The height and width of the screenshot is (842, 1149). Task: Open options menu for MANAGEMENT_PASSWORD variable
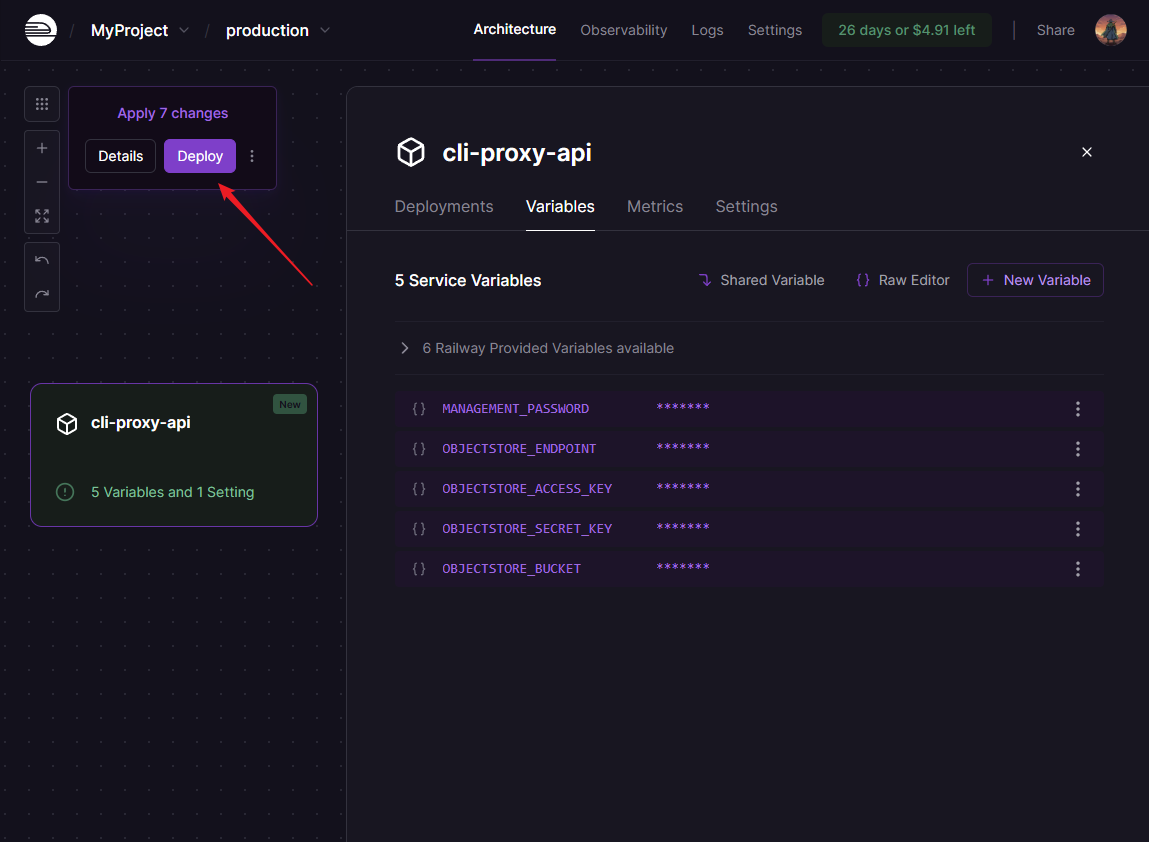pyautogui.click(x=1077, y=409)
